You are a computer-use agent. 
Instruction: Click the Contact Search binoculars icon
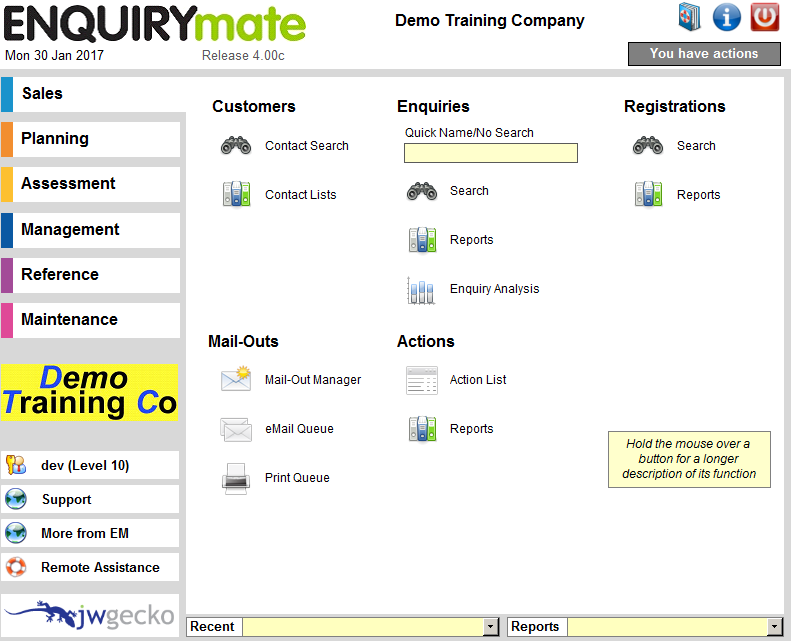pyautogui.click(x=236, y=146)
